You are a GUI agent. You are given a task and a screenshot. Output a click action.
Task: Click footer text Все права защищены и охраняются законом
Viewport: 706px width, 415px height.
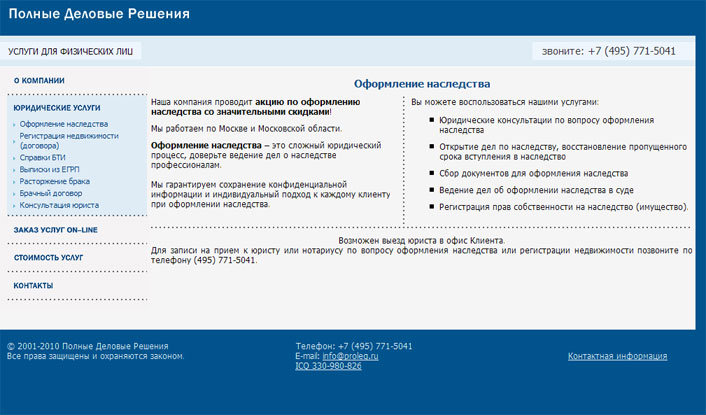click(96, 356)
